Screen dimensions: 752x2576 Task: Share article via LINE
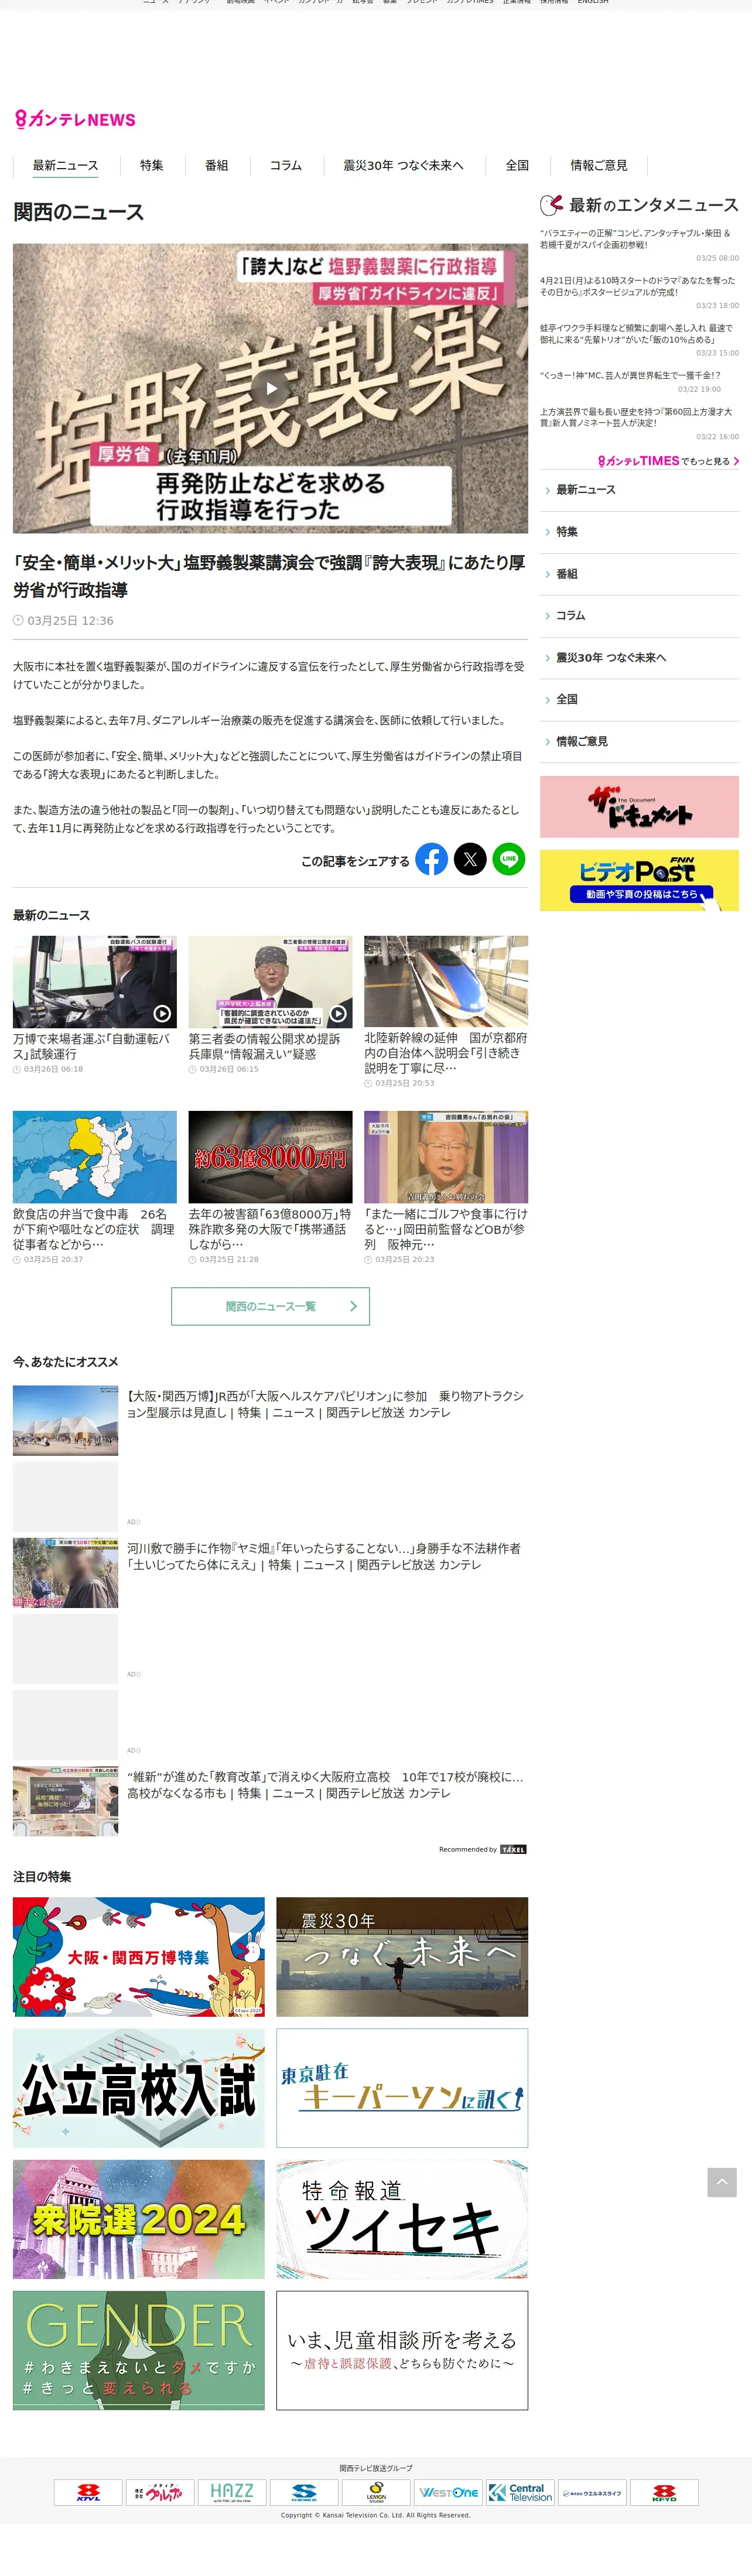click(x=509, y=859)
